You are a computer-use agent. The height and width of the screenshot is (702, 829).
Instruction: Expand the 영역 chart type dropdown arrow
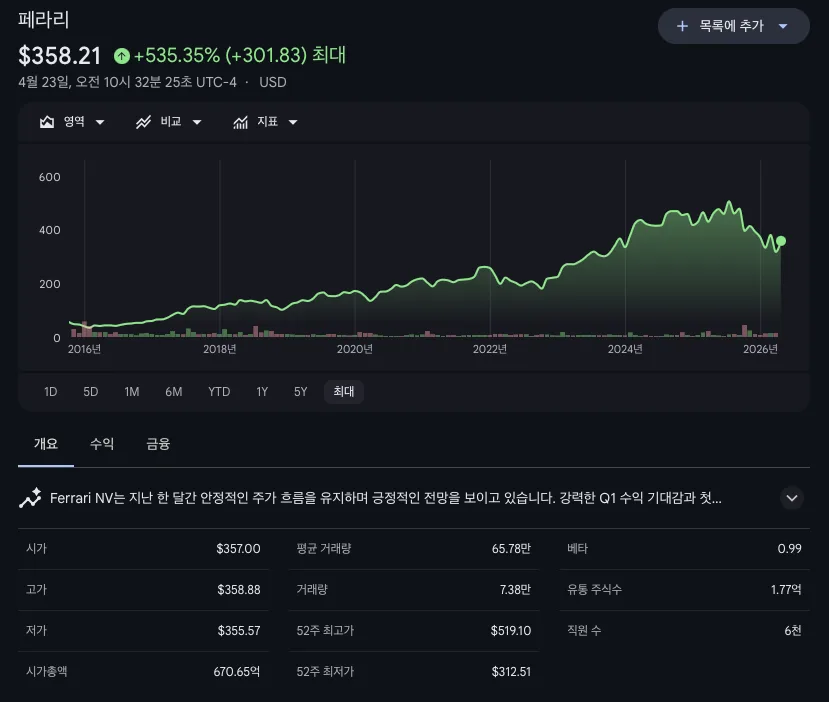(99, 122)
